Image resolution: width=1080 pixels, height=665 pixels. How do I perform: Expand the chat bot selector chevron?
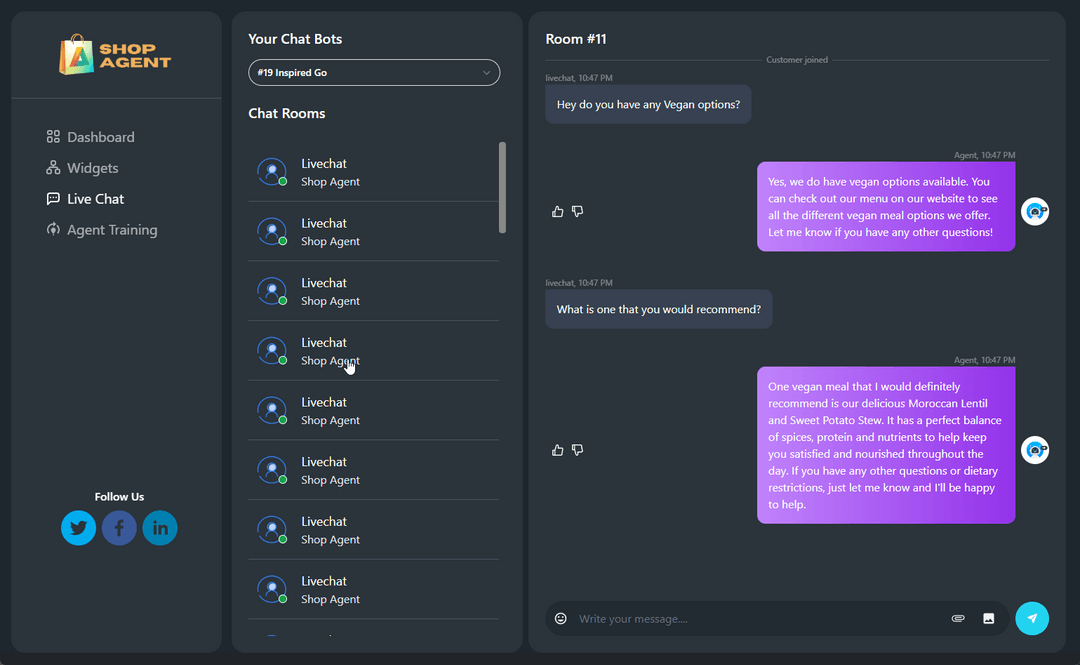487,72
